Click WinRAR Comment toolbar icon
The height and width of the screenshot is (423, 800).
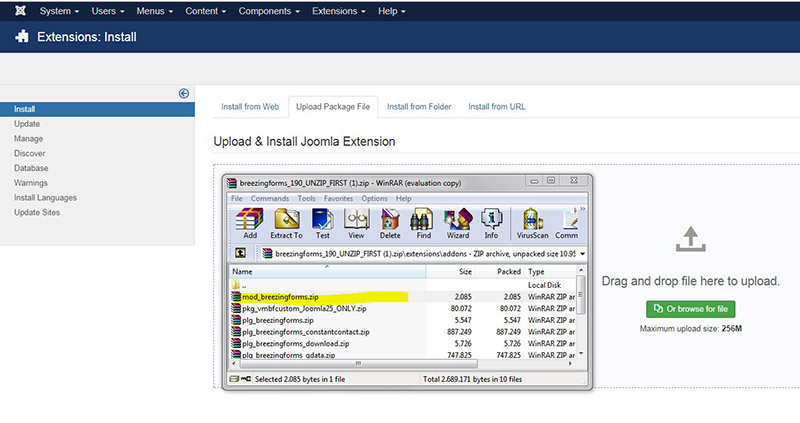[567, 223]
